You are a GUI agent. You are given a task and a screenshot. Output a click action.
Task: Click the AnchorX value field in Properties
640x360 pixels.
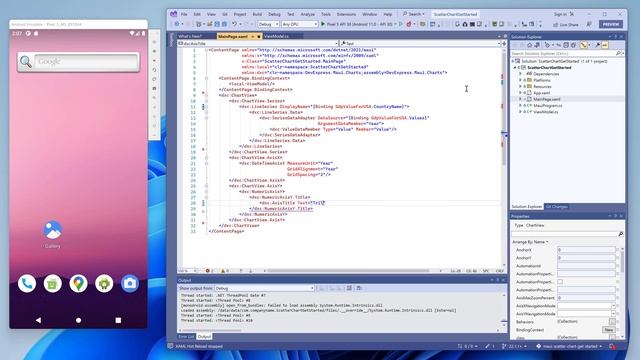coord(586,250)
